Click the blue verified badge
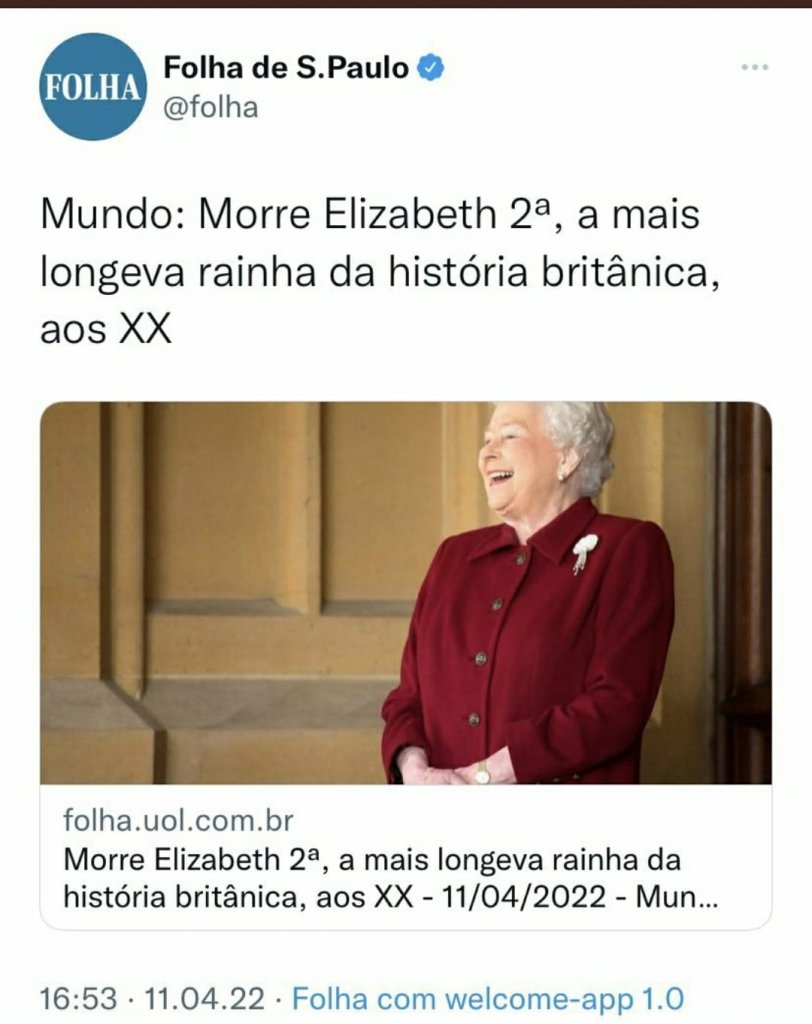The width and height of the screenshot is (812, 1024). click(x=430, y=67)
